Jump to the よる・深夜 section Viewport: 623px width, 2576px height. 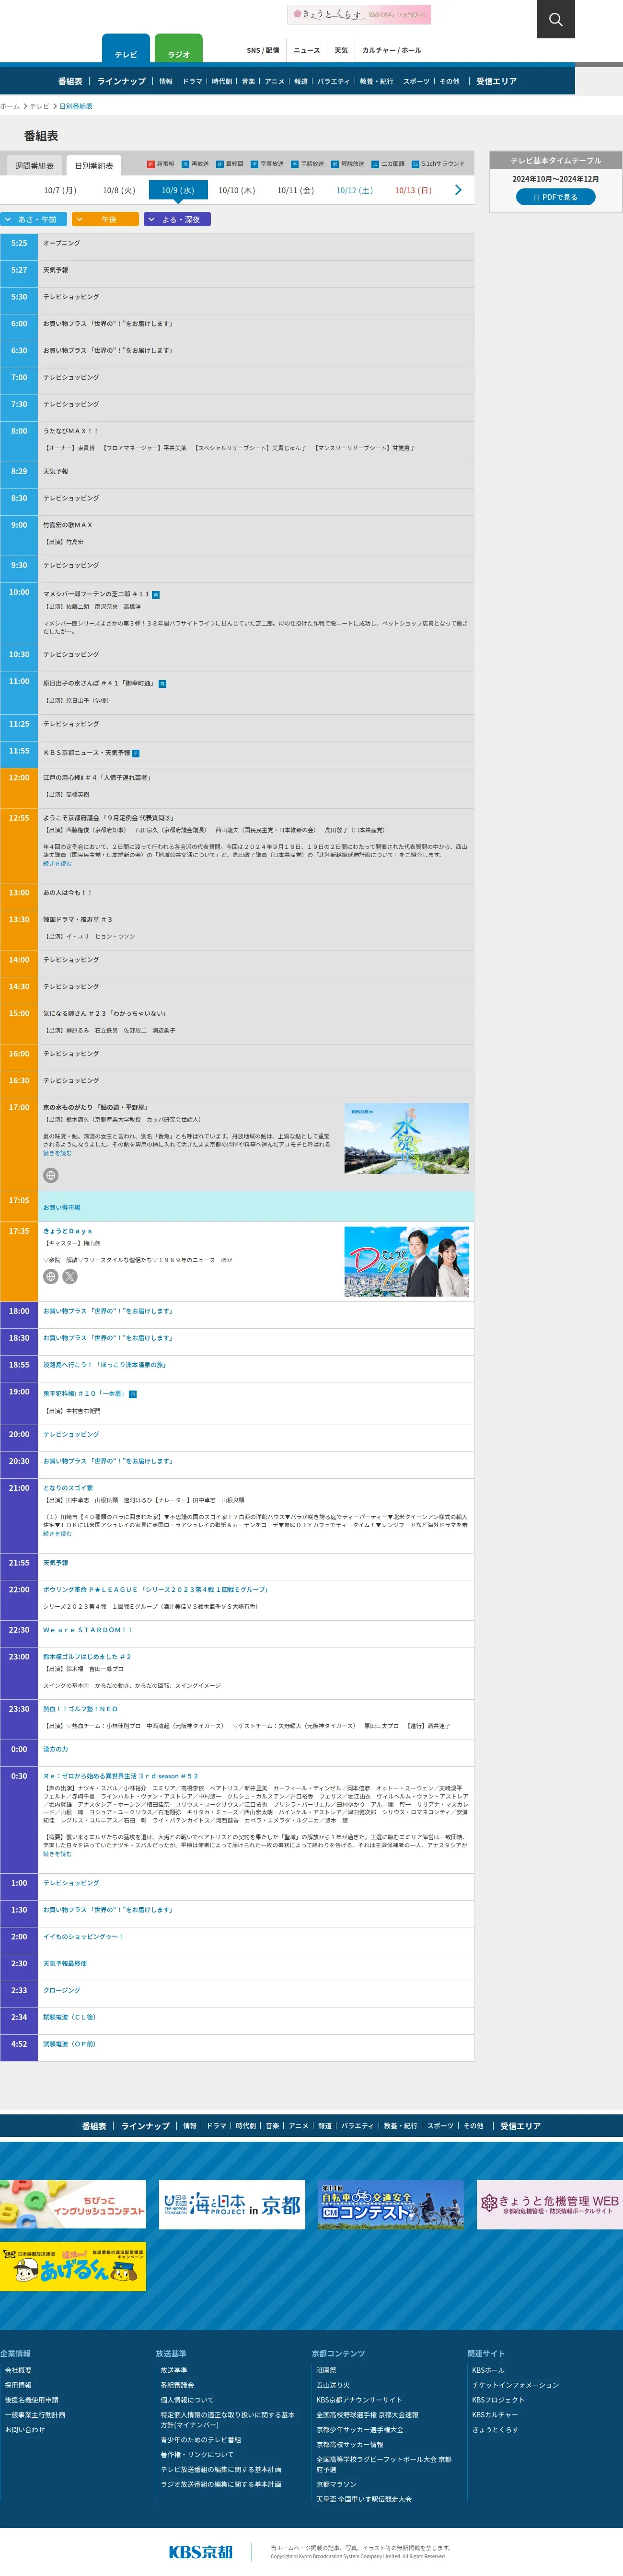(x=177, y=219)
